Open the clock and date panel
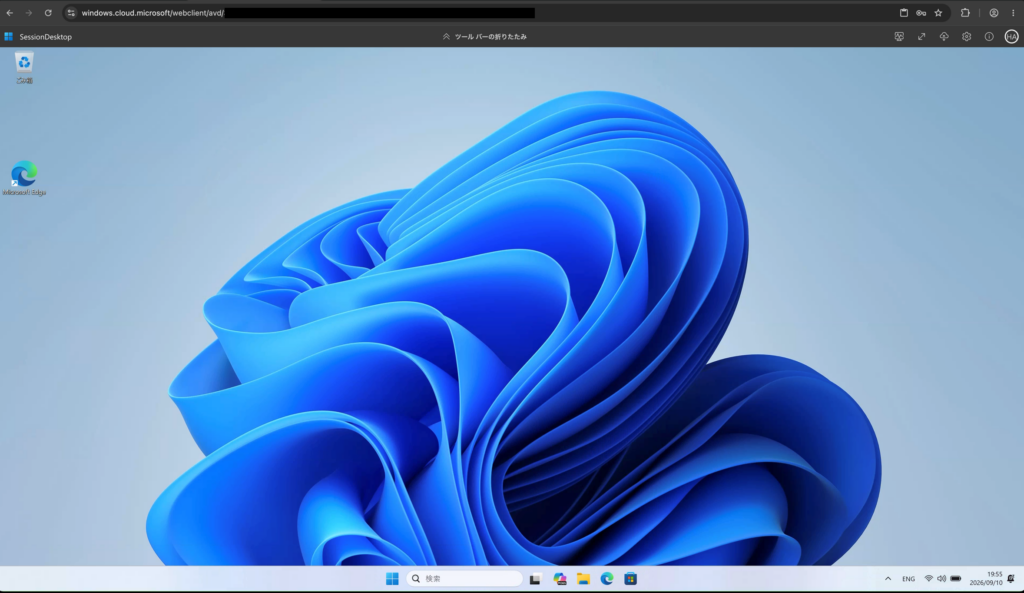The height and width of the screenshot is (593, 1024). pyautogui.click(x=985, y=579)
